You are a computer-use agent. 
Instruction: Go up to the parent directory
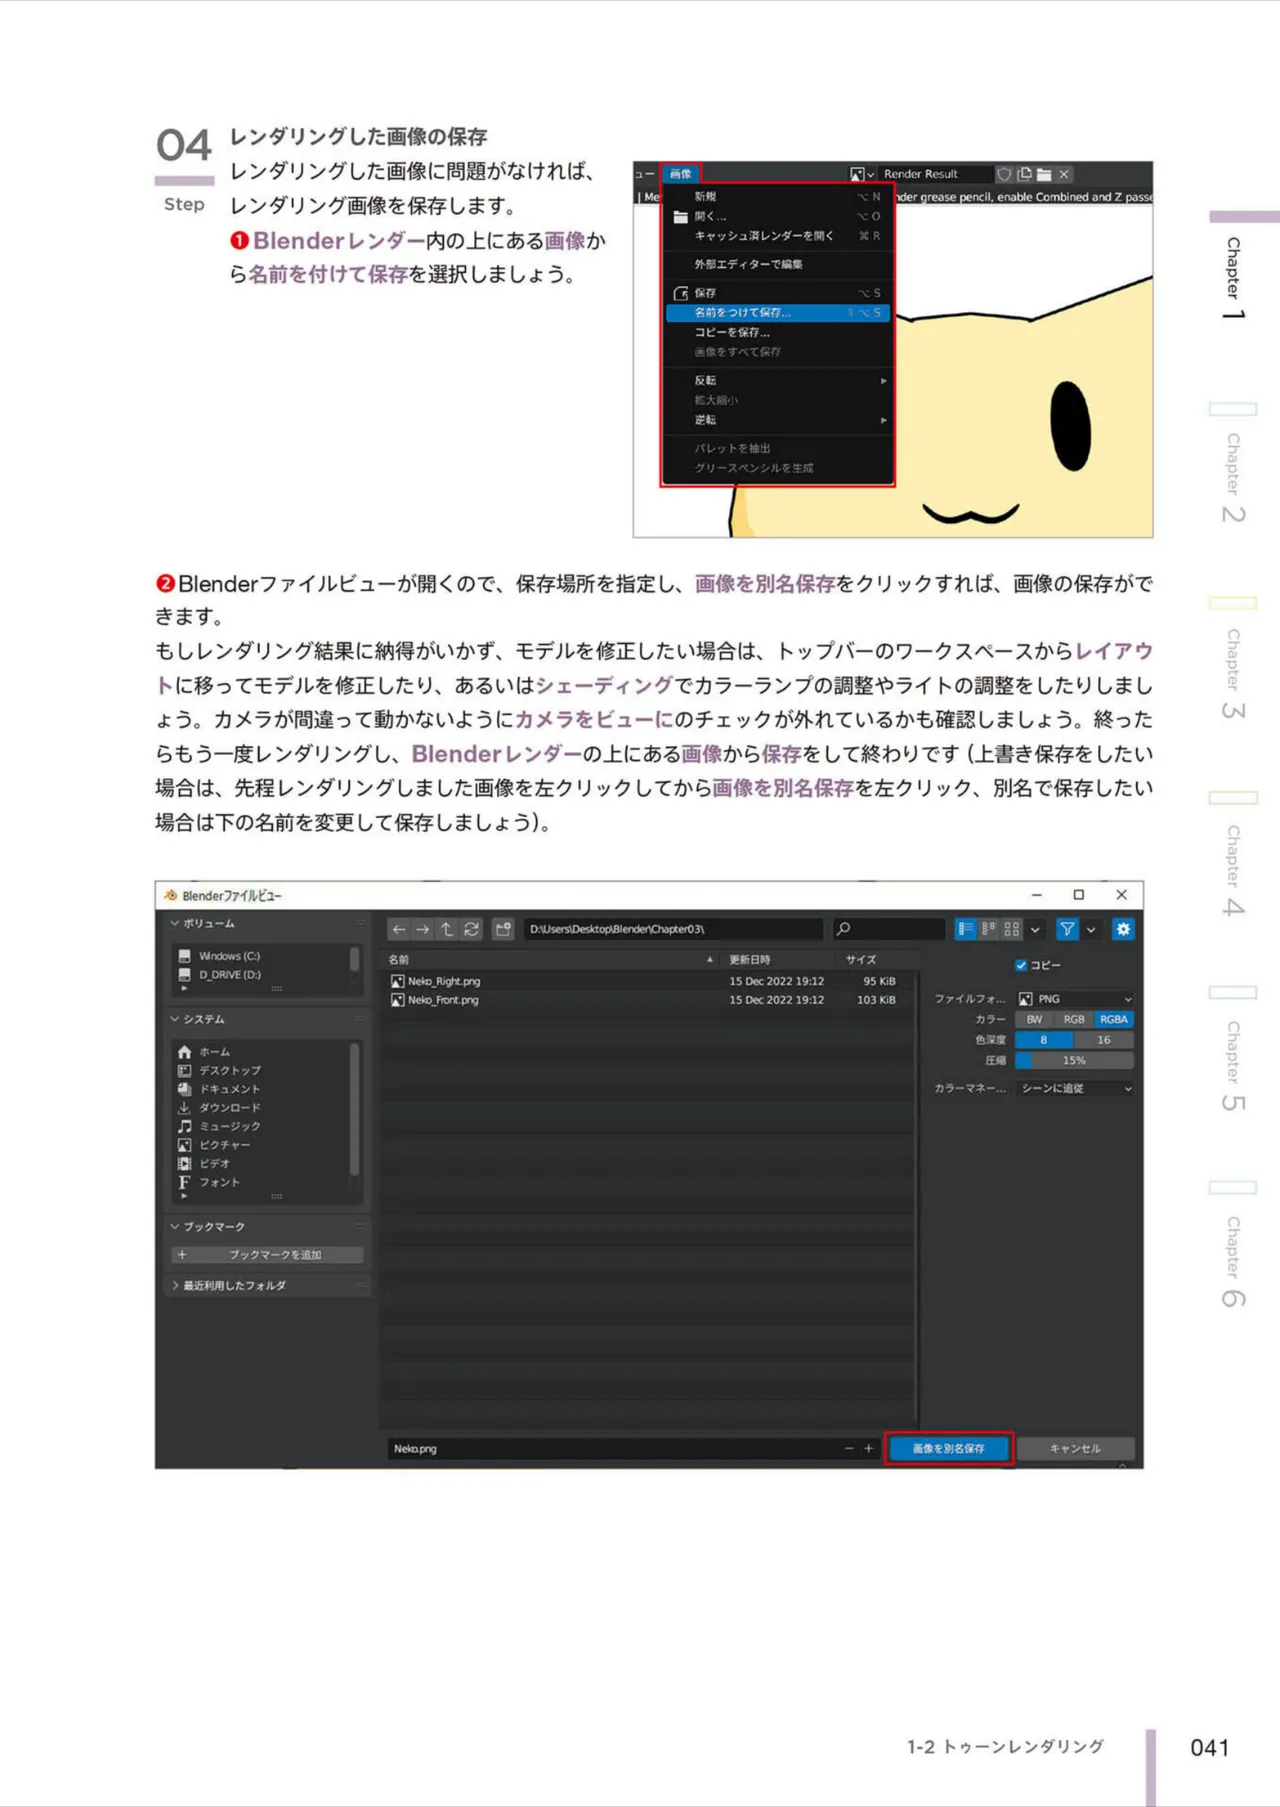(447, 929)
